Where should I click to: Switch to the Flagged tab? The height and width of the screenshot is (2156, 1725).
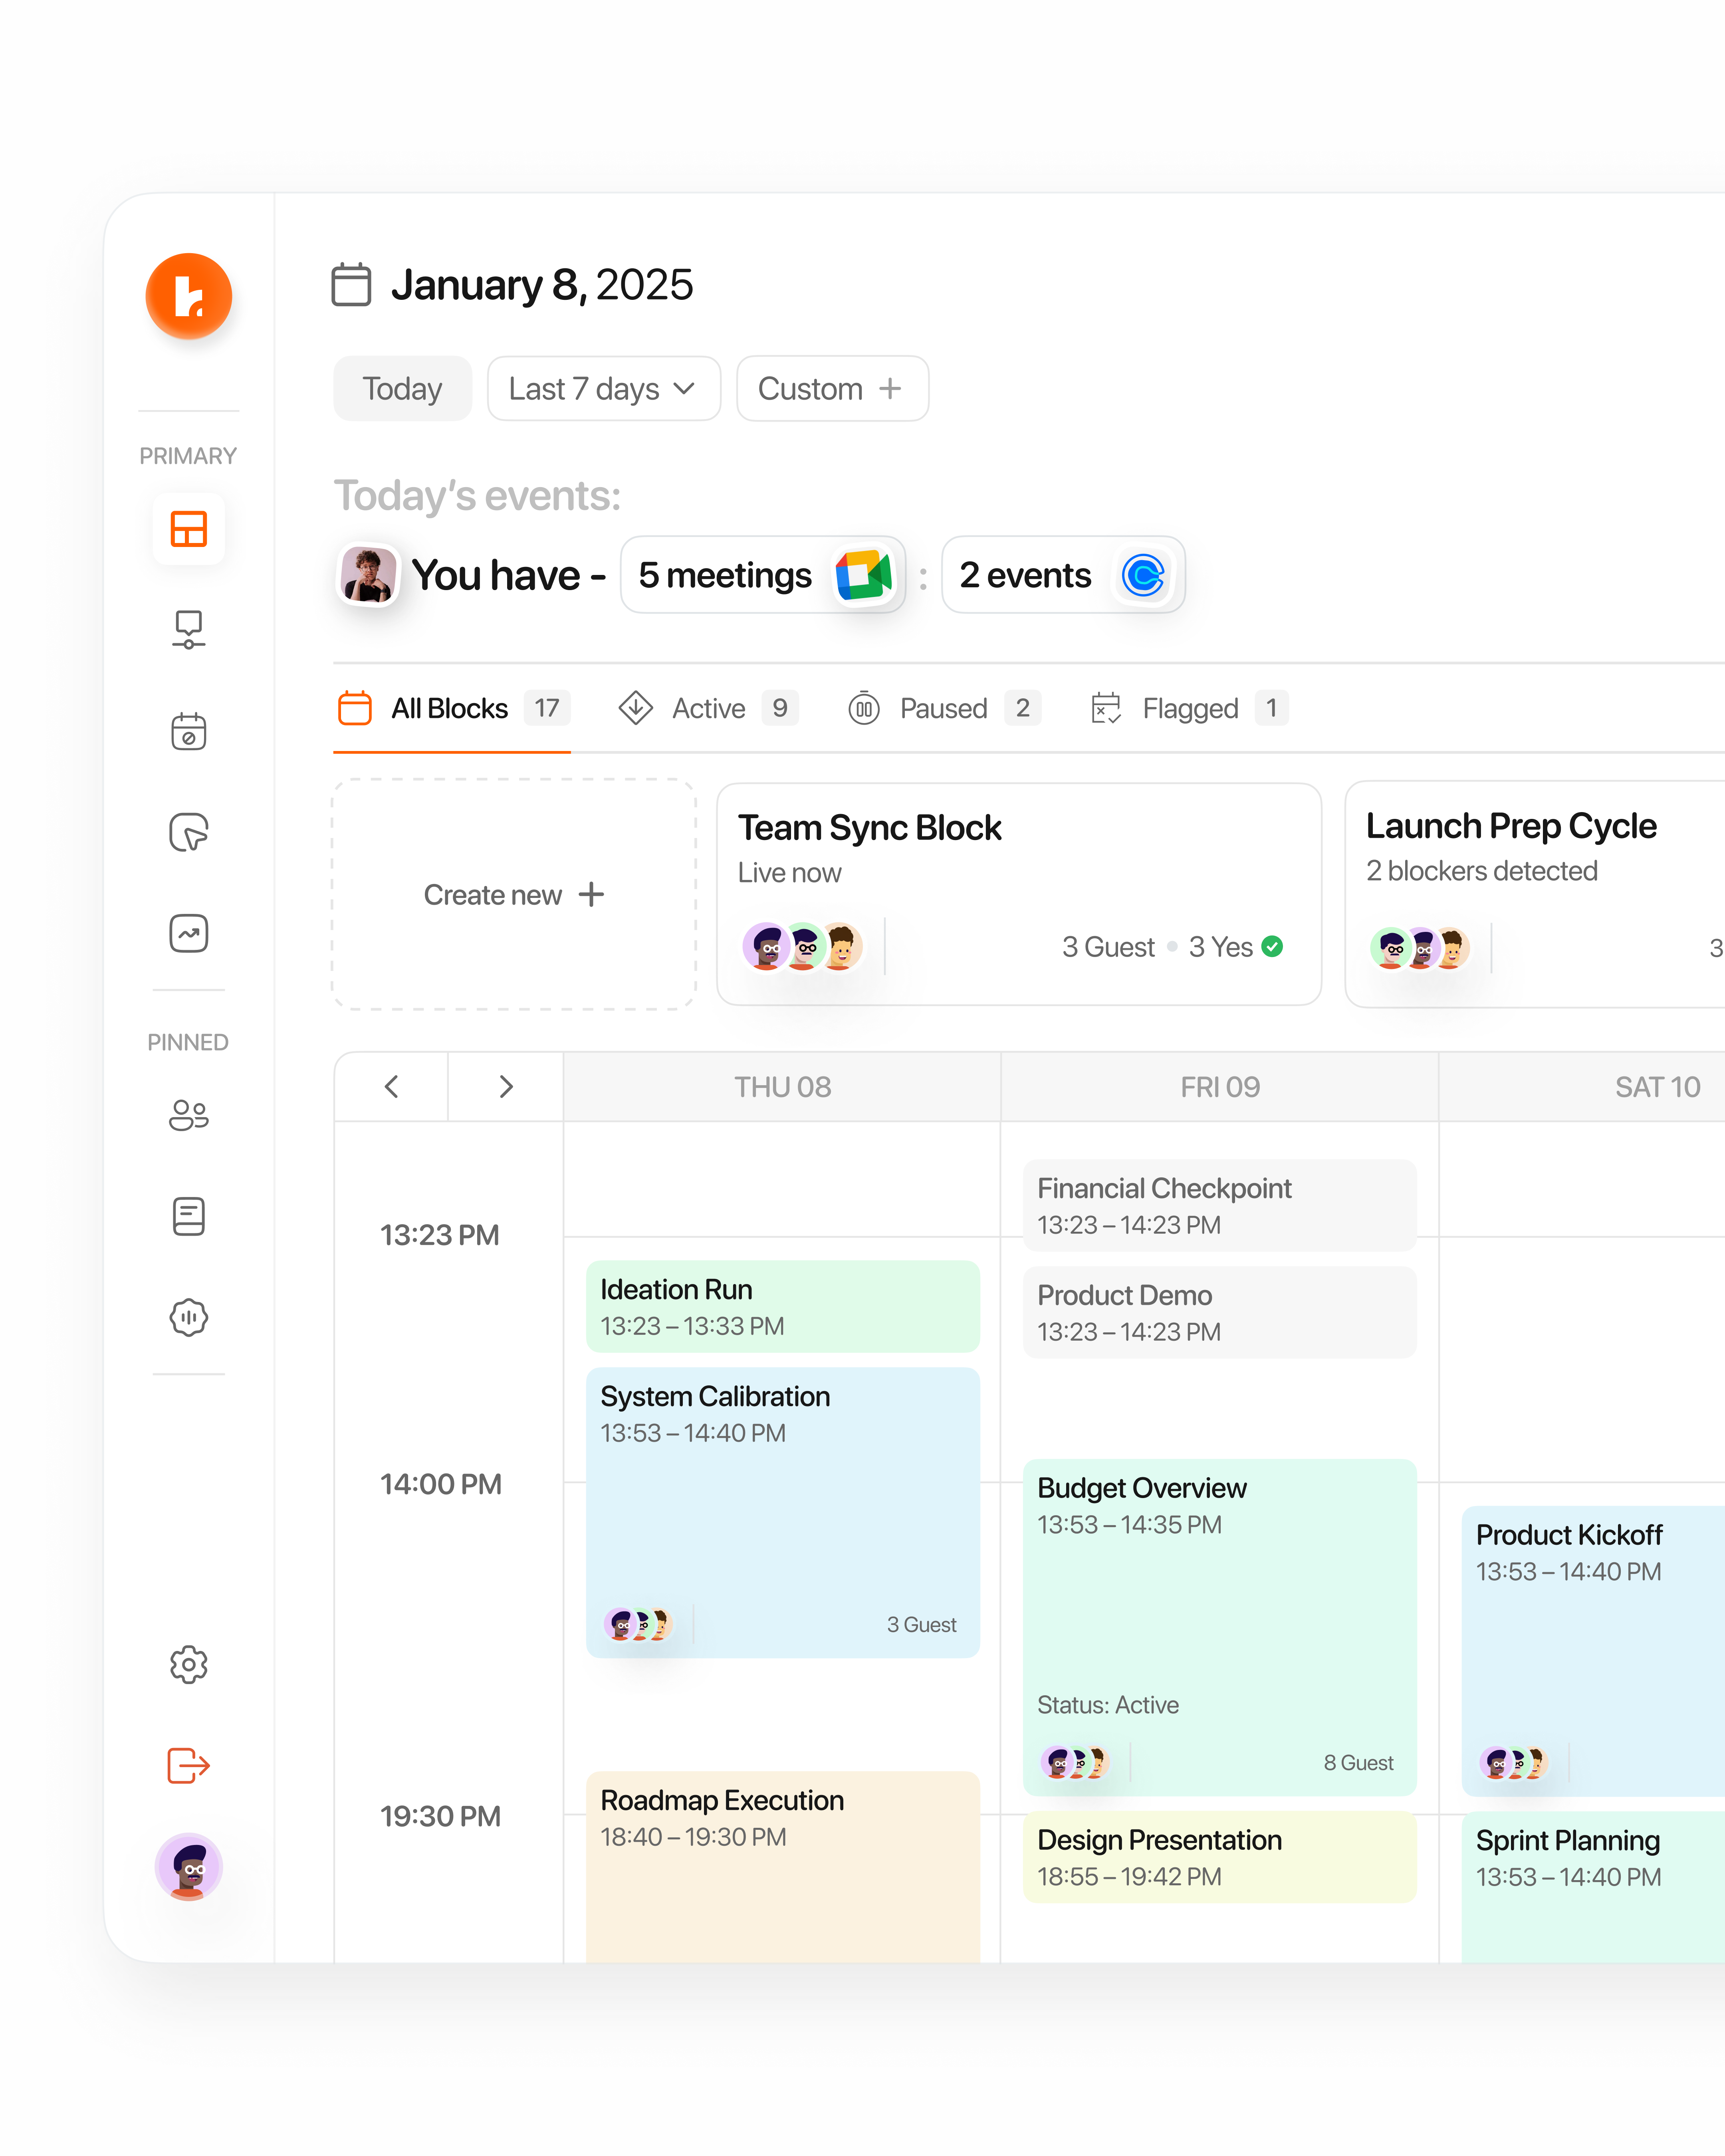click(1190, 708)
